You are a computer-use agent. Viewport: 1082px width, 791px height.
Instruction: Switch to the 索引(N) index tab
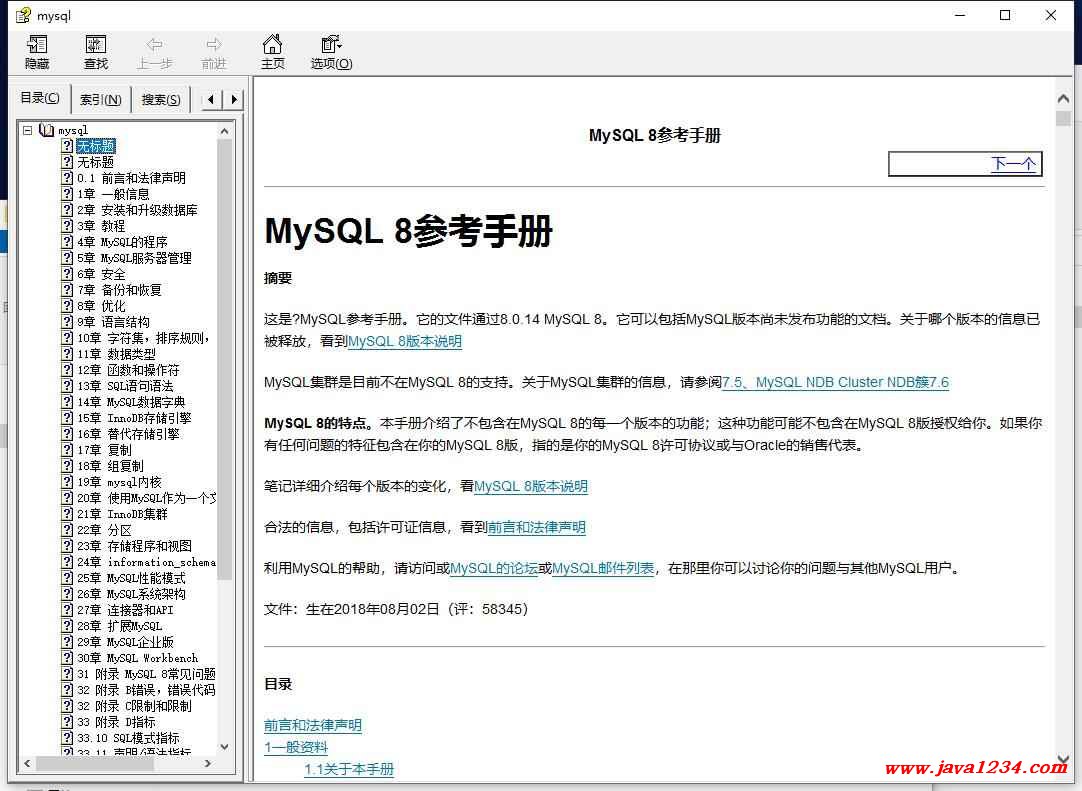click(x=101, y=99)
